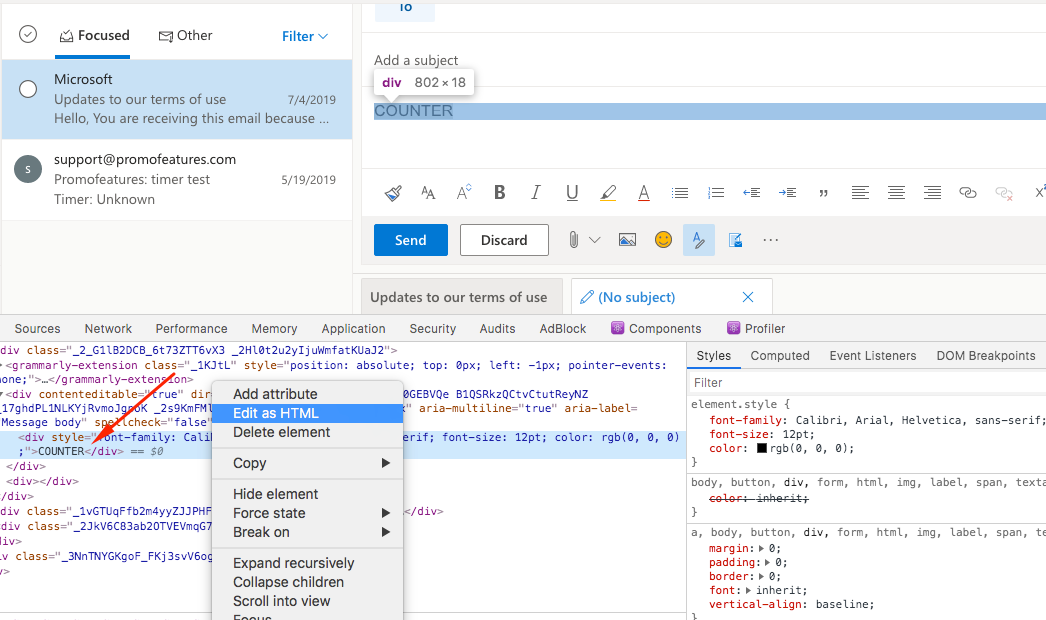Image resolution: width=1046 pixels, height=620 pixels.
Task: Open the support@promofeatures.com email
Action: click(177, 180)
